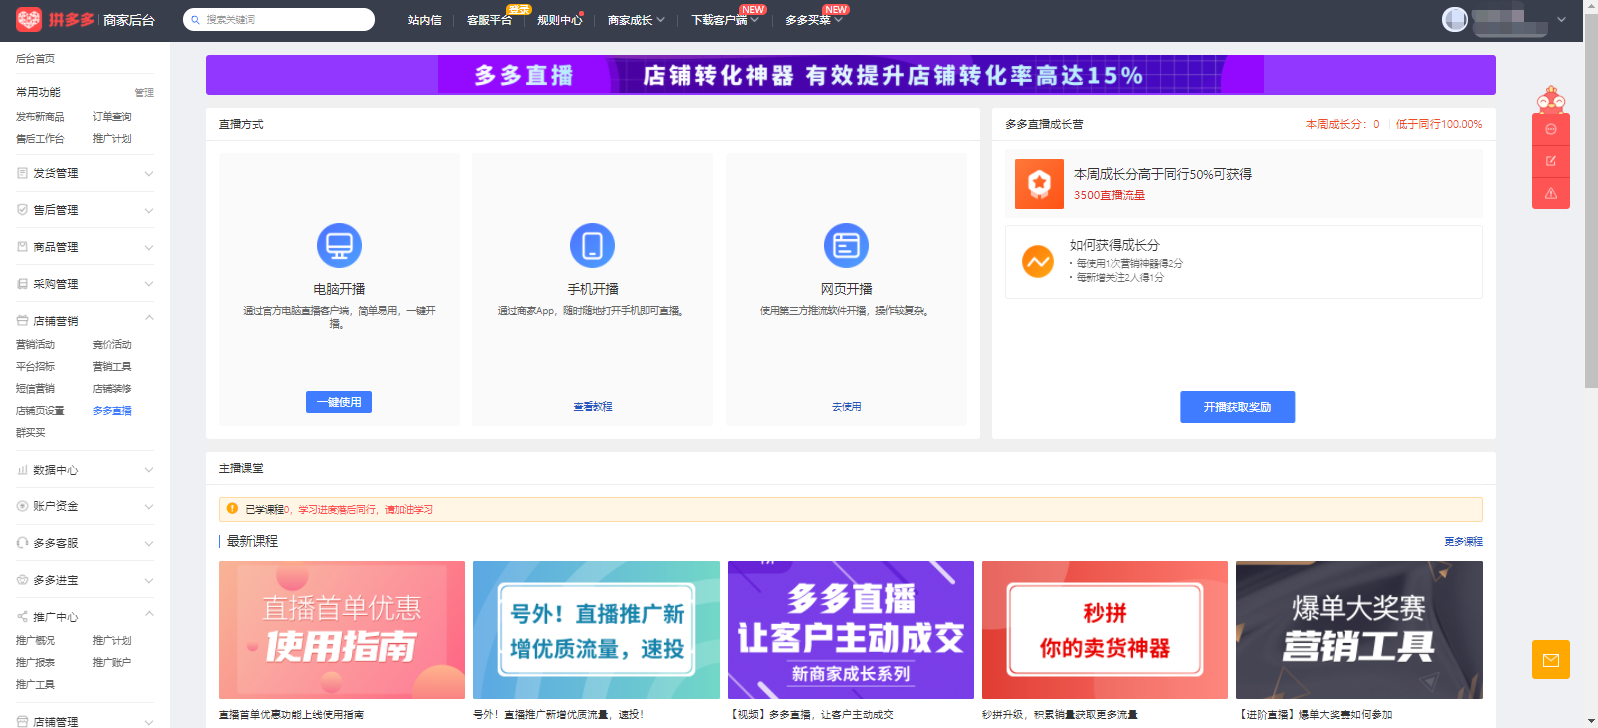1598x728 pixels.
Task: Open 发布新商品 shortcut
Action: [x=40, y=117]
